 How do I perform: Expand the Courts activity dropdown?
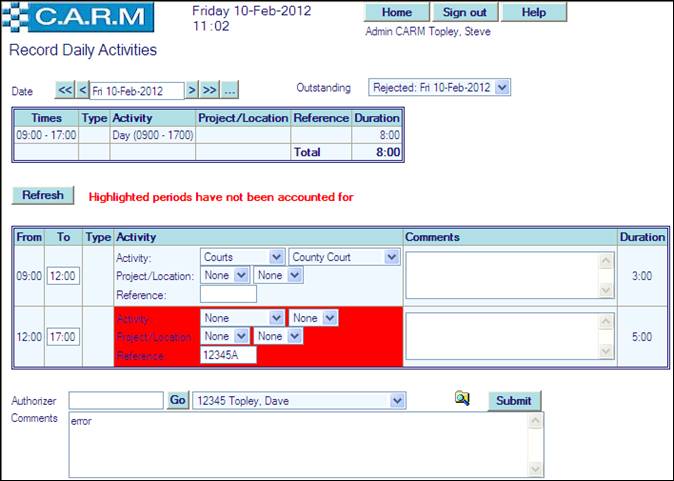pyautogui.click(x=242, y=257)
